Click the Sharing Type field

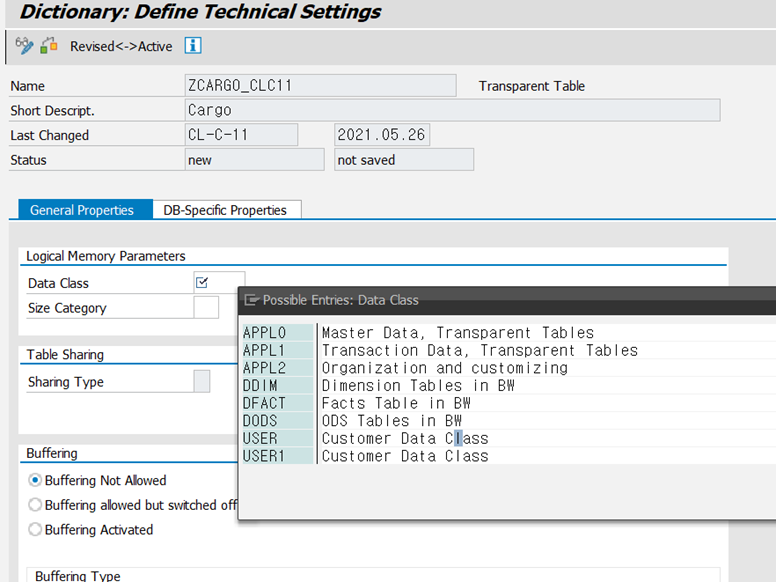click(202, 381)
